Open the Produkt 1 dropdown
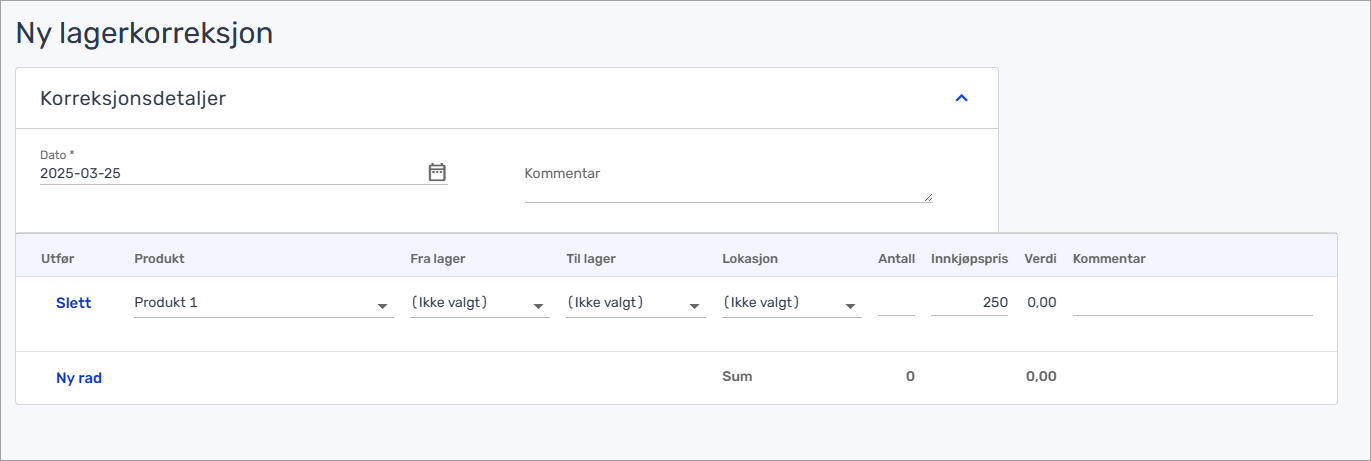1371x461 pixels. click(x=264, y=303)
